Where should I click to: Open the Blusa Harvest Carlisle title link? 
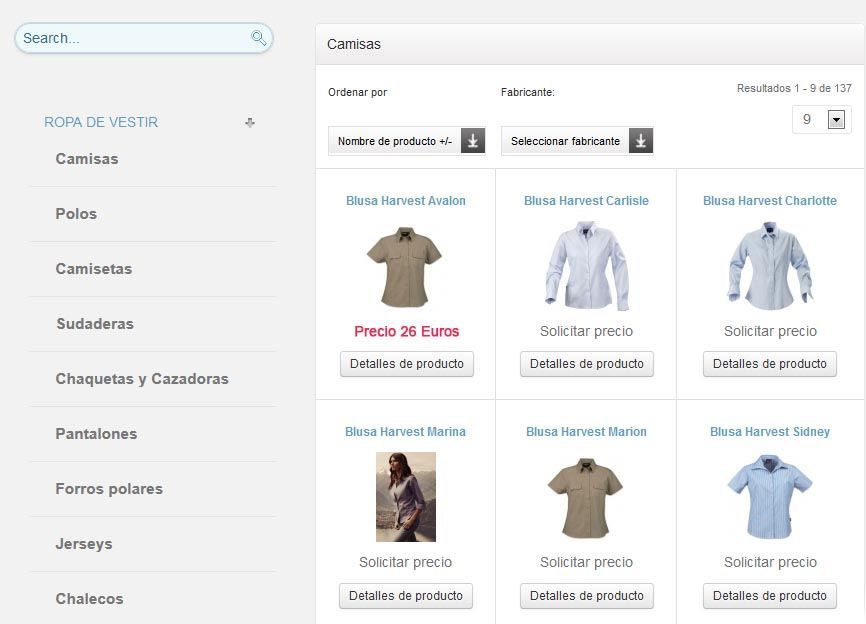click(586, 200)
